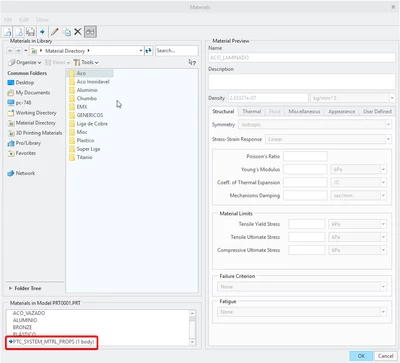Select Material Directory in Common Folders
This screenshot has width=400, height=363.
[31, 123]
